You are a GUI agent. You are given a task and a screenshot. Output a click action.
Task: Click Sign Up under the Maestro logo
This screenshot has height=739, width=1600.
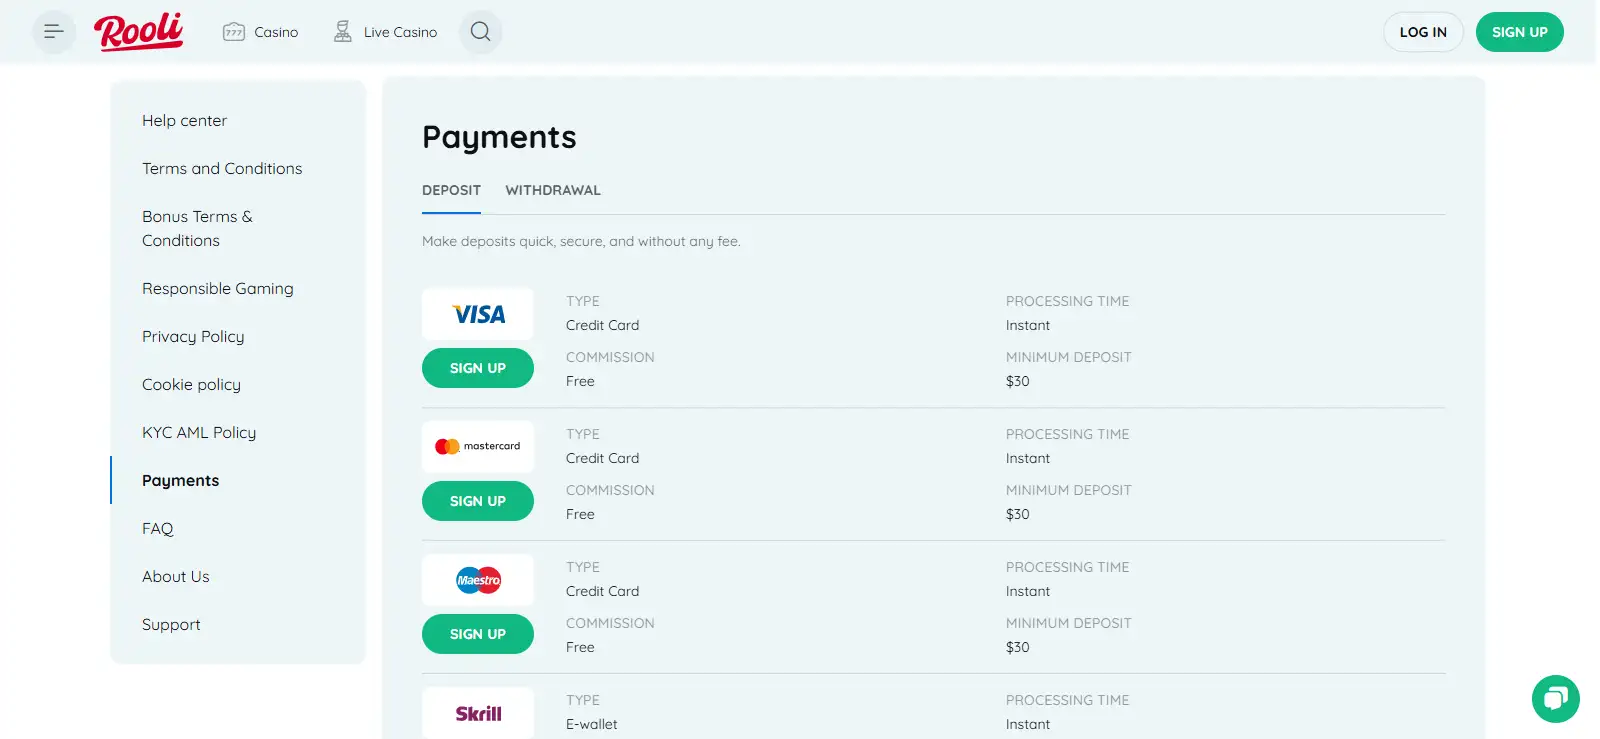click(478, 634)
